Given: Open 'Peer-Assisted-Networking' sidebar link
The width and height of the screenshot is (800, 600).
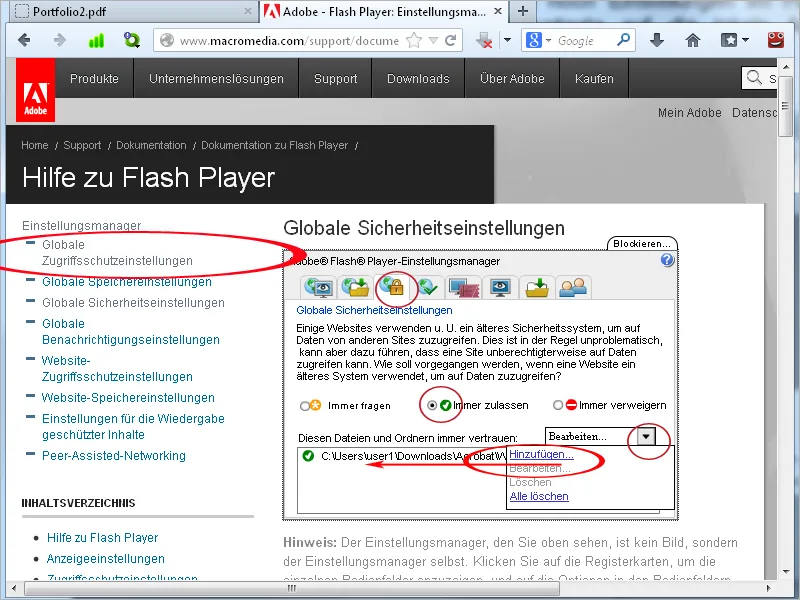Looking at the screenshot, I should [114, 456].
